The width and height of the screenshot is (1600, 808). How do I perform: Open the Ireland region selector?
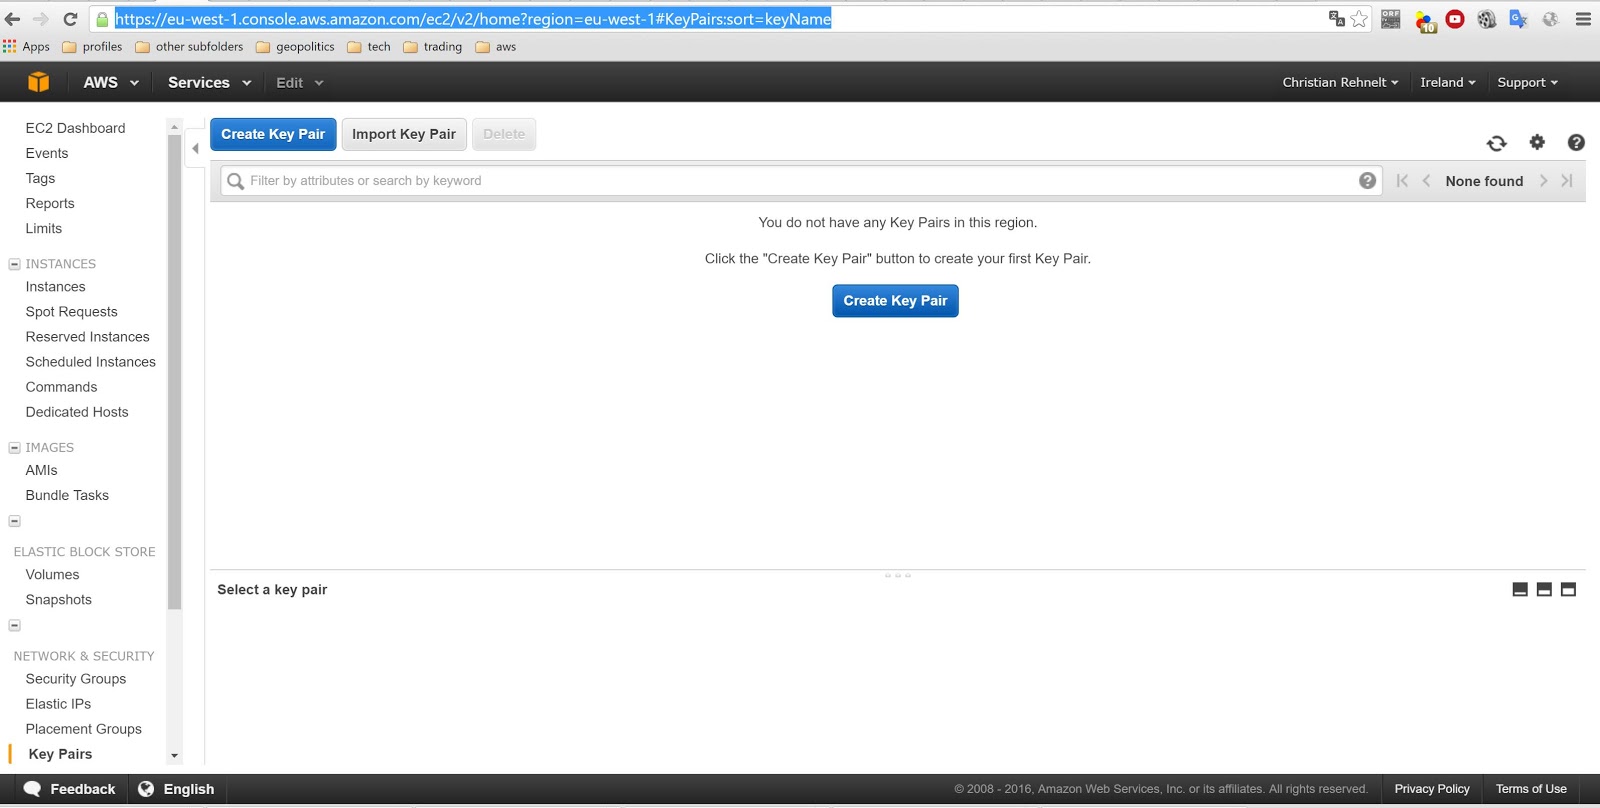pos(1448,82)
